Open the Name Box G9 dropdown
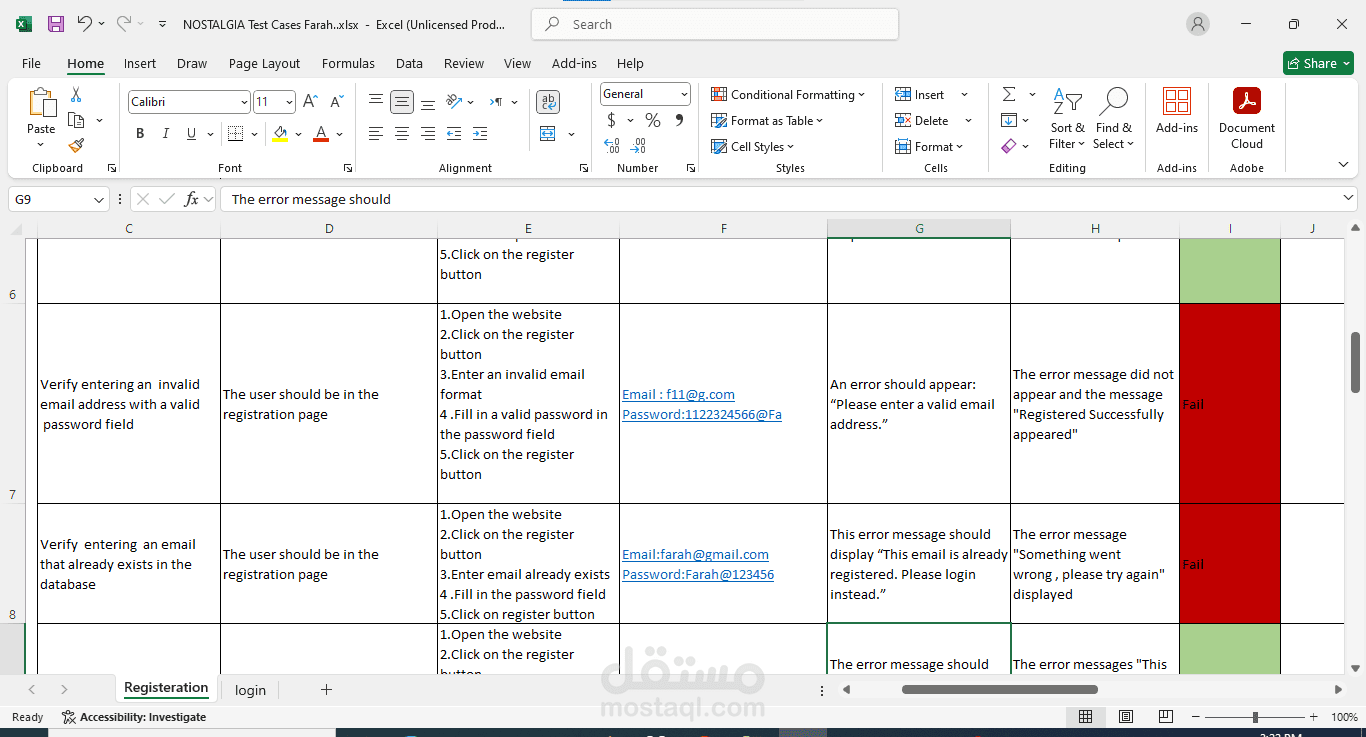The height and width of the screenshot is (737, 1366). point(99,199)
